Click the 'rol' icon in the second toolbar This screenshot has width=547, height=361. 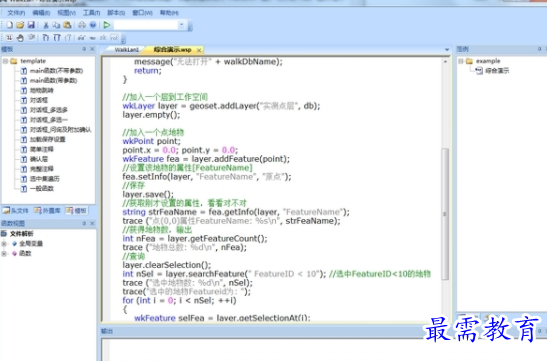click(114, 38)
